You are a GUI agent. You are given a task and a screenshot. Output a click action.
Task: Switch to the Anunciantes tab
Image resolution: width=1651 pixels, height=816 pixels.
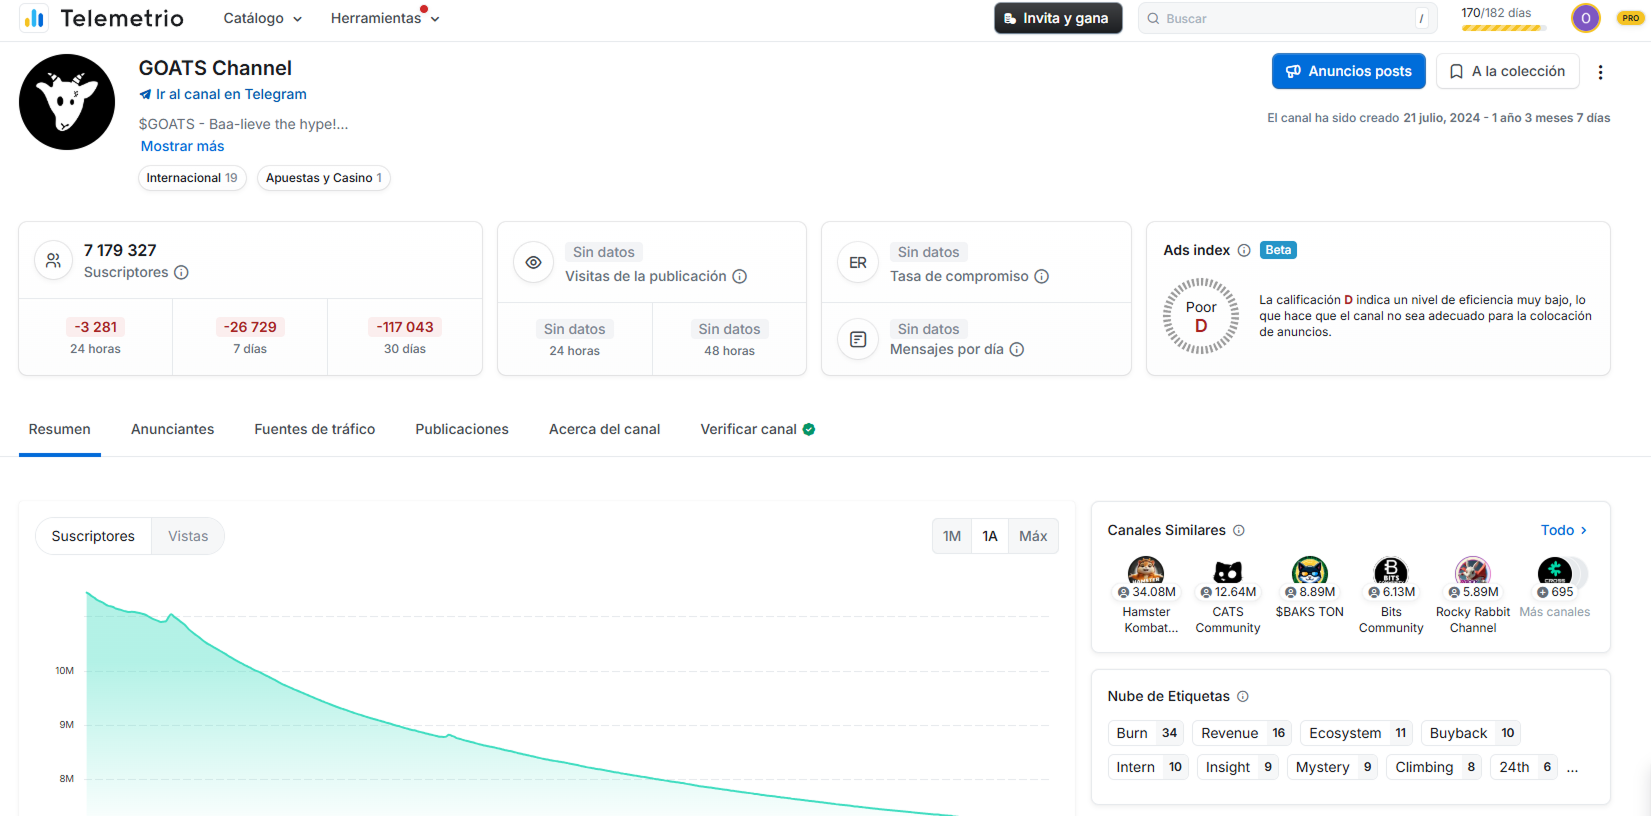point(172,429)
